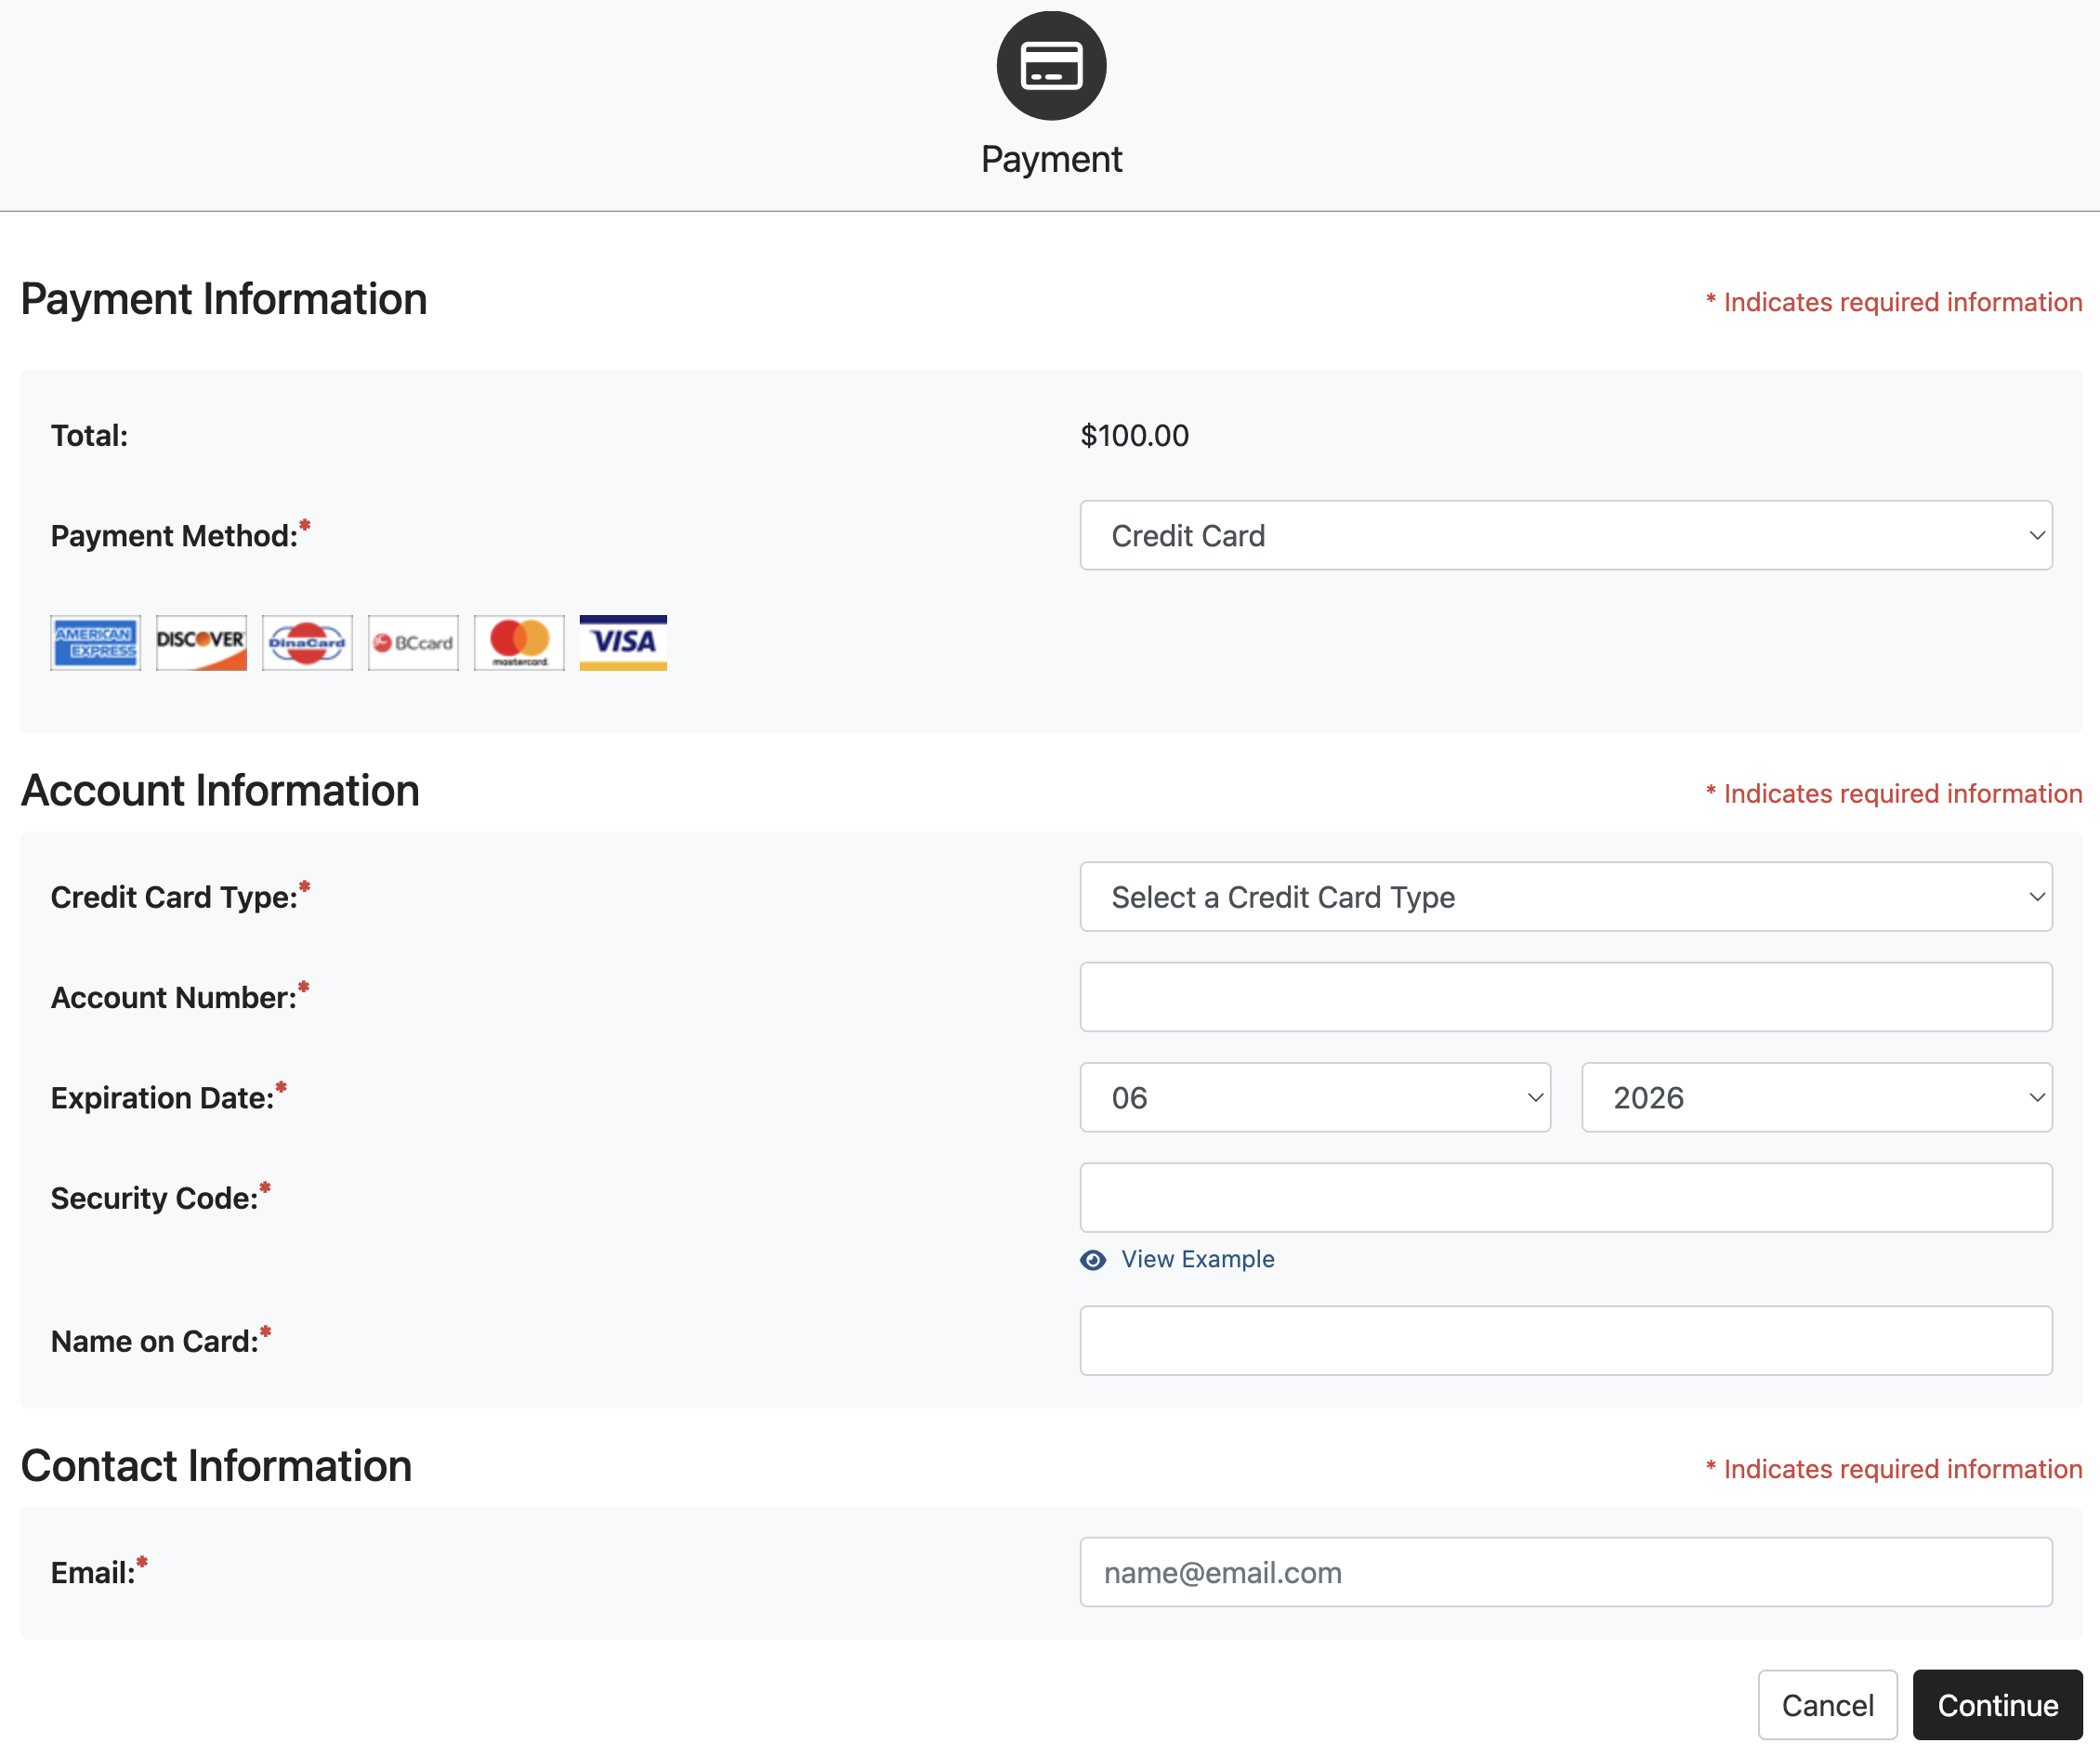Click the DinaCard logo
Screen dimensions: 2100x1756
point(307,643)
